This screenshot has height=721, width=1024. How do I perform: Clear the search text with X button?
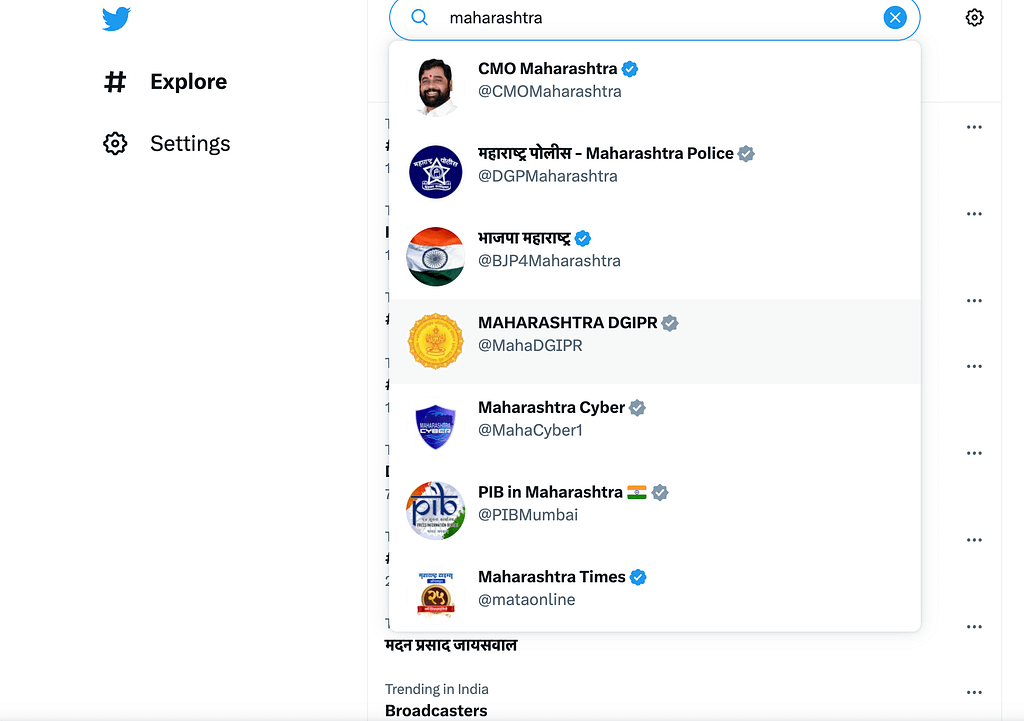895,17
